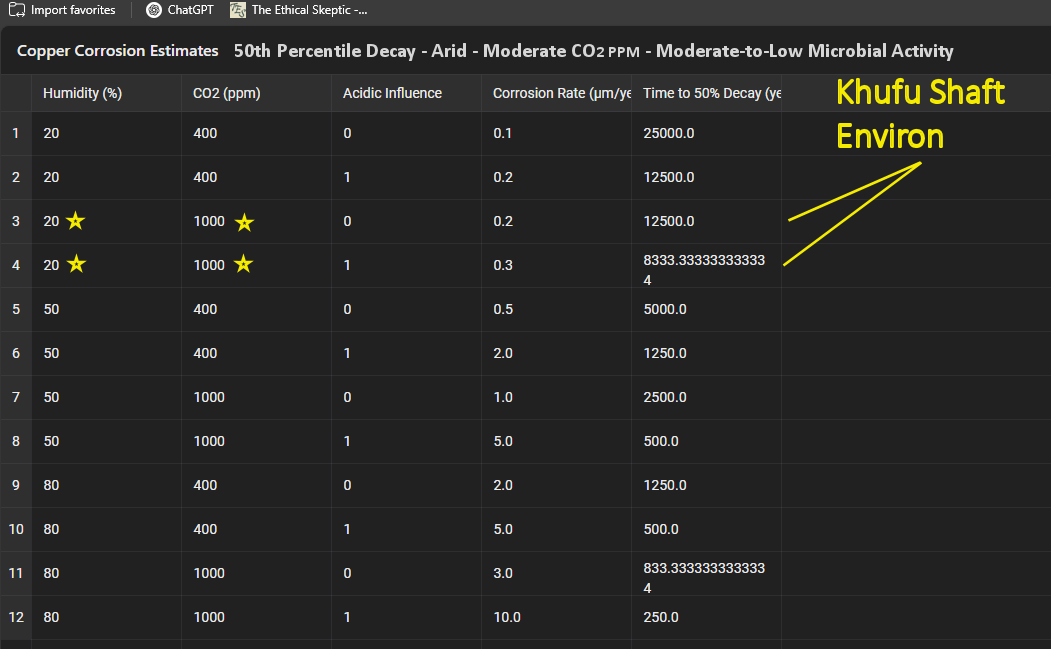The width and height of the screenshot is (1051, 649).
Task: Select row number 12 in the table
Action: pos(16,617)
